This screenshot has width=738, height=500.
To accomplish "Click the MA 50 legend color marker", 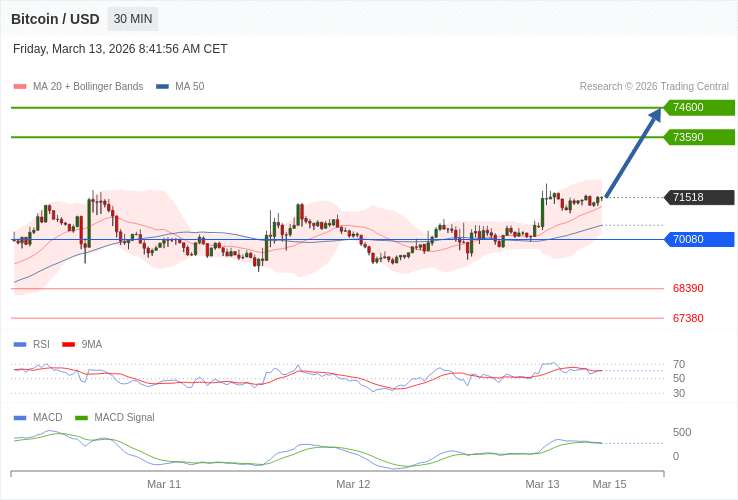I will click(162, 87).
